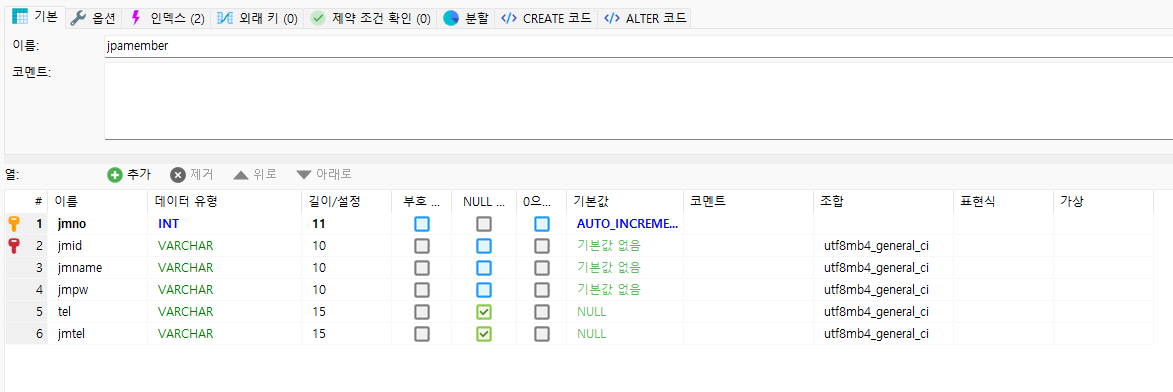
Task: Click into the 코멘트 text area
Action: (638, 101)
